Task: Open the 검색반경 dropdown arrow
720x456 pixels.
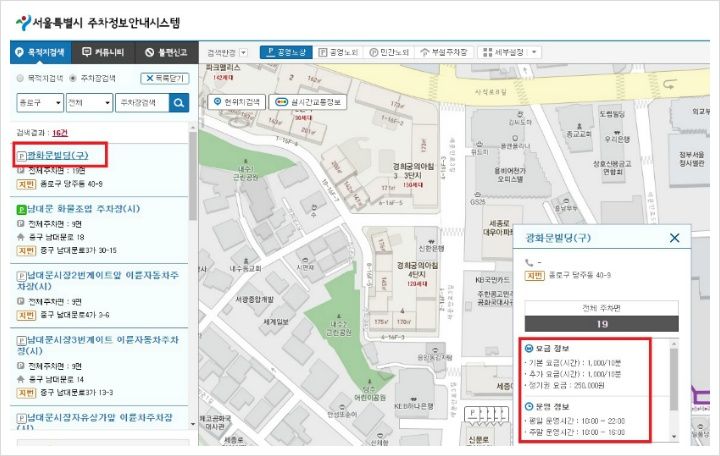Action: [x=243, y=53]
